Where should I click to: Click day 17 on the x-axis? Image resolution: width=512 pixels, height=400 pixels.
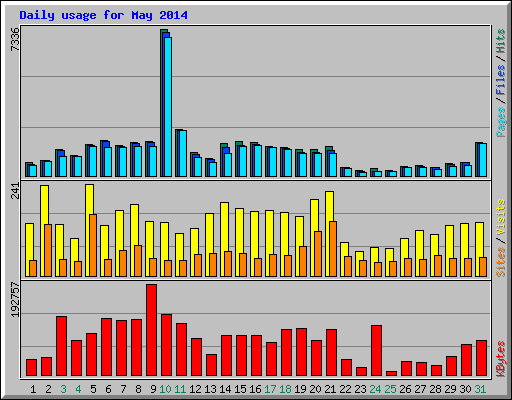click(x=270, y=389)
